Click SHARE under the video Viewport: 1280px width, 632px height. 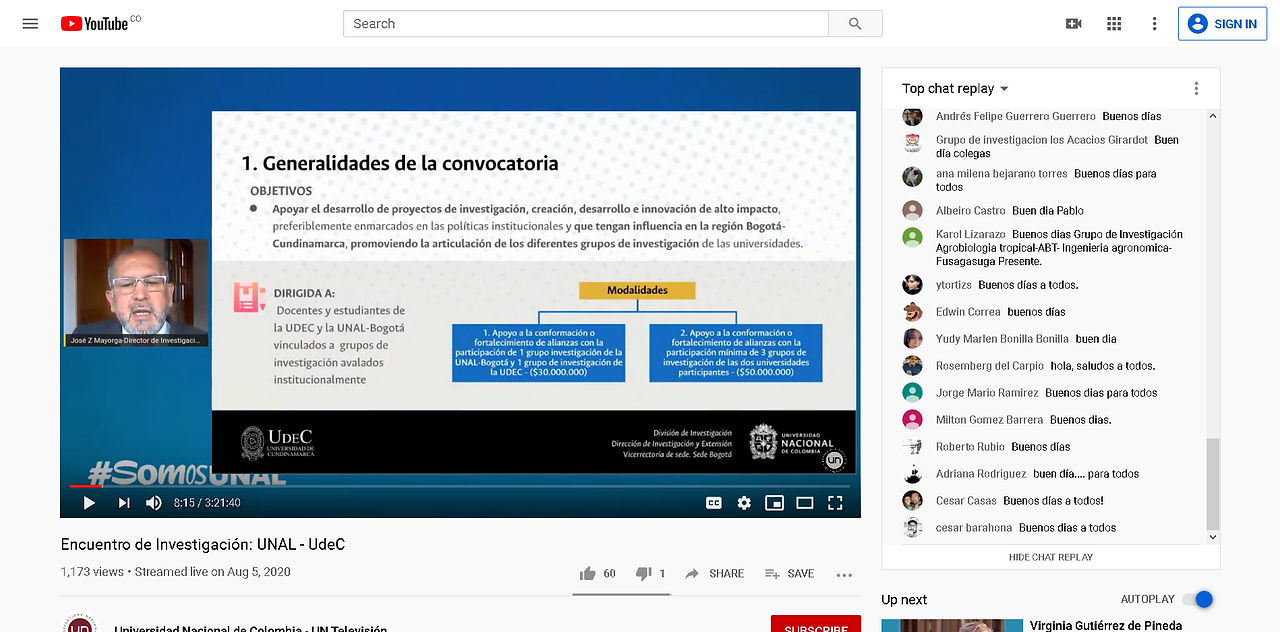coord(714,574)
